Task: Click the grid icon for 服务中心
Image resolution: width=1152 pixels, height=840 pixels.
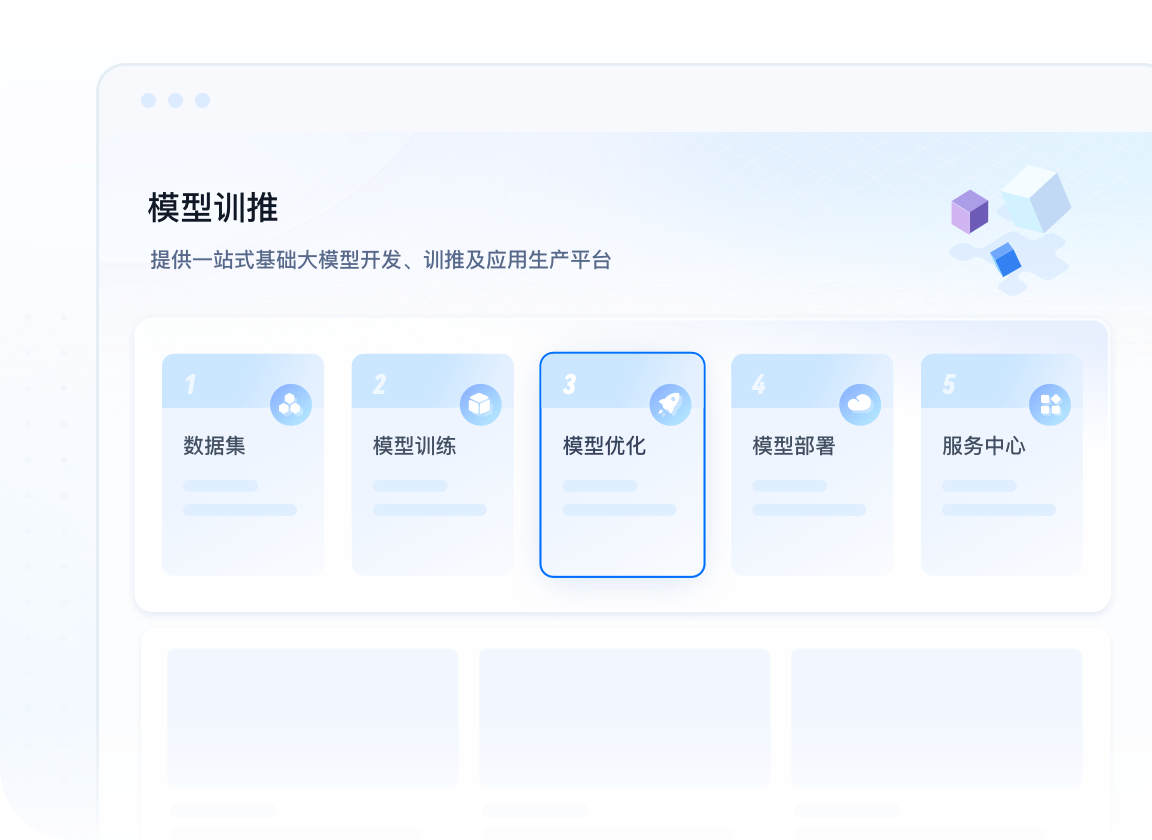Action: coord(1050,405)
